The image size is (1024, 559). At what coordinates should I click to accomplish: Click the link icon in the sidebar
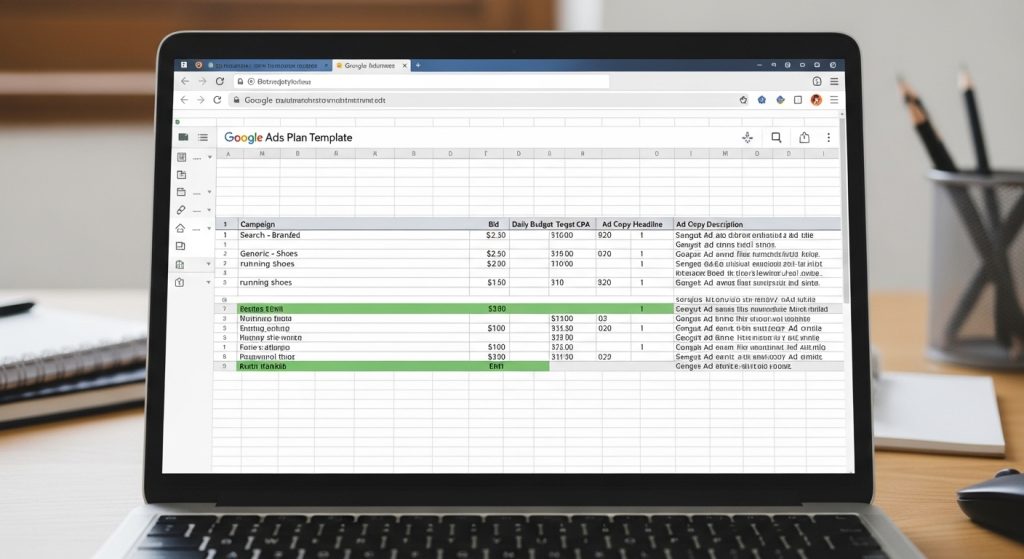pos(181,210)
